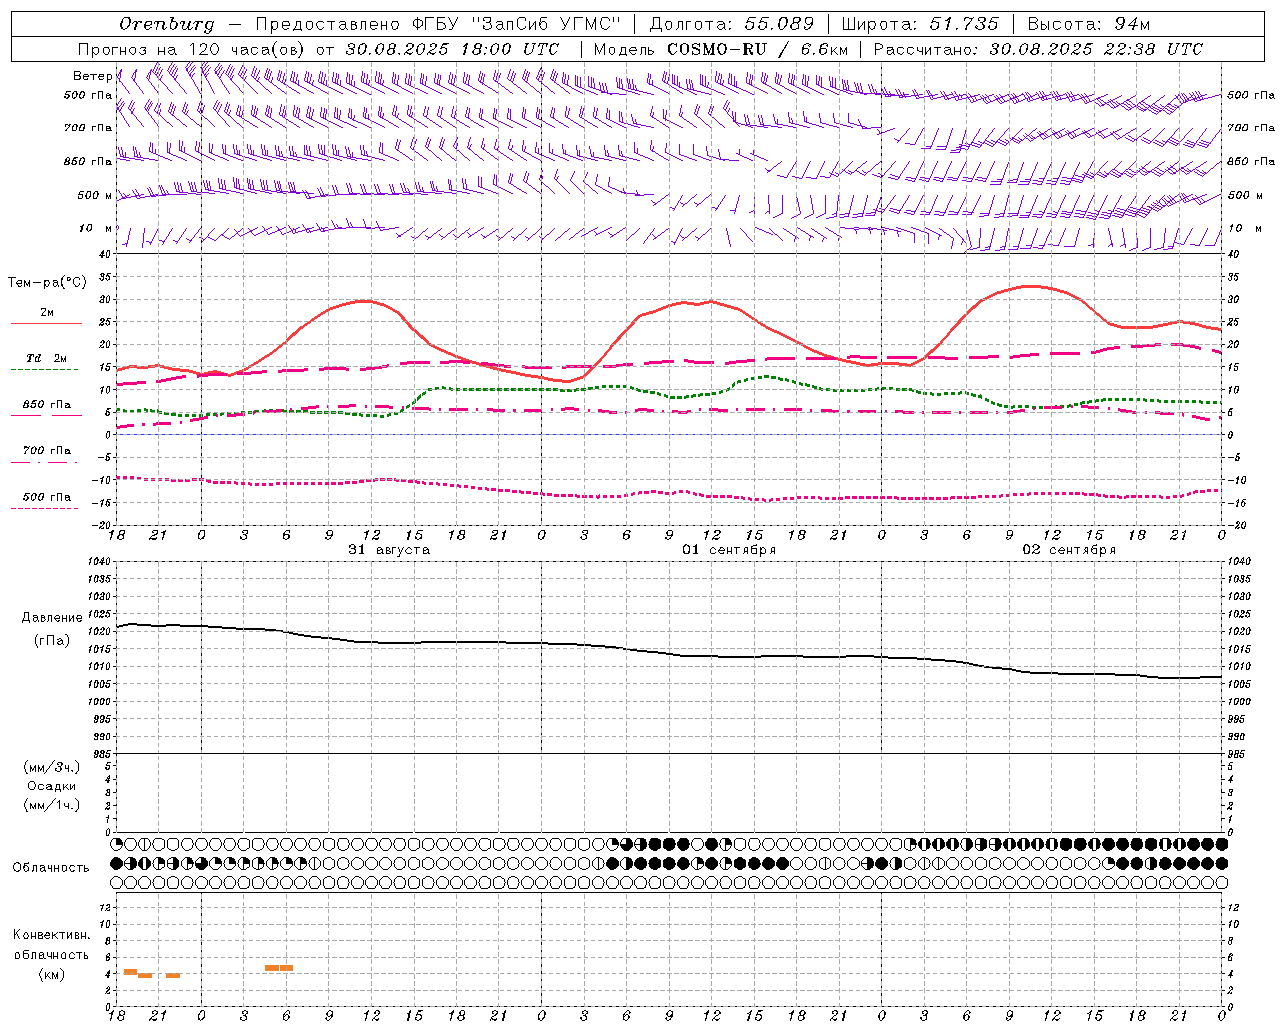This screenshot has height=1024, width=1280.
Task: Click the "Осадки" precipitation label
Action: [x=51, y=786]
